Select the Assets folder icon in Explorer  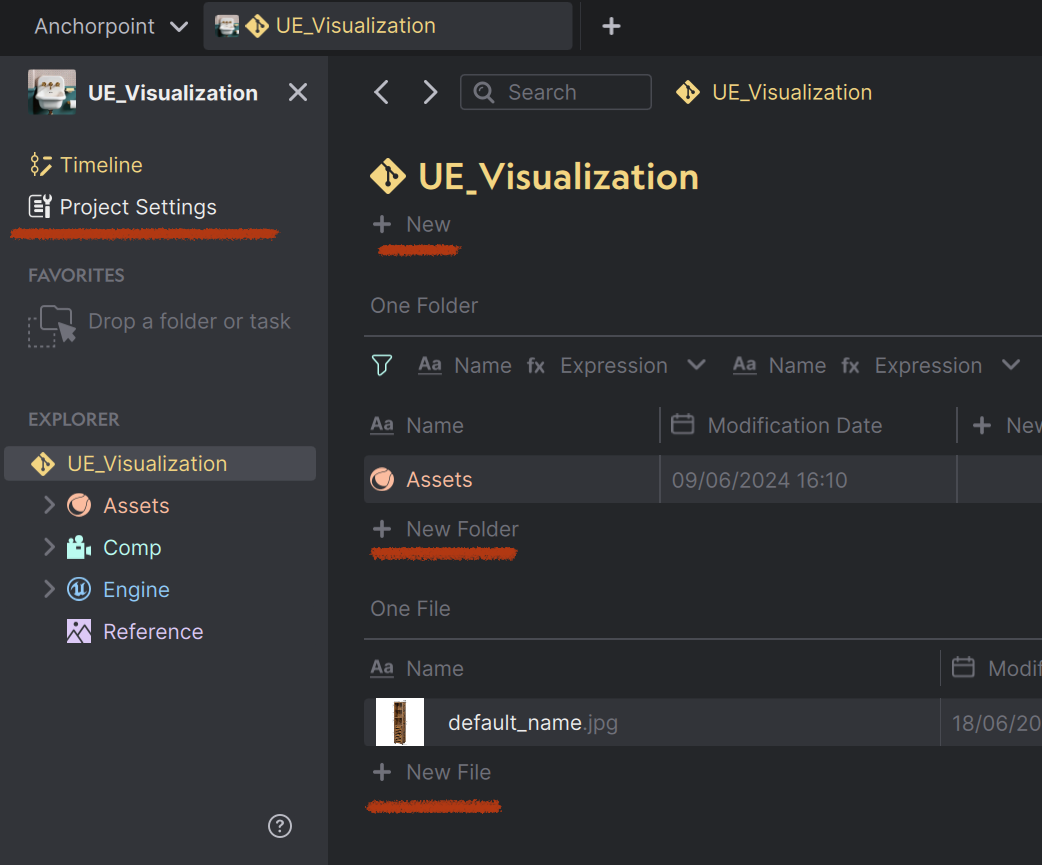[78, 505]
